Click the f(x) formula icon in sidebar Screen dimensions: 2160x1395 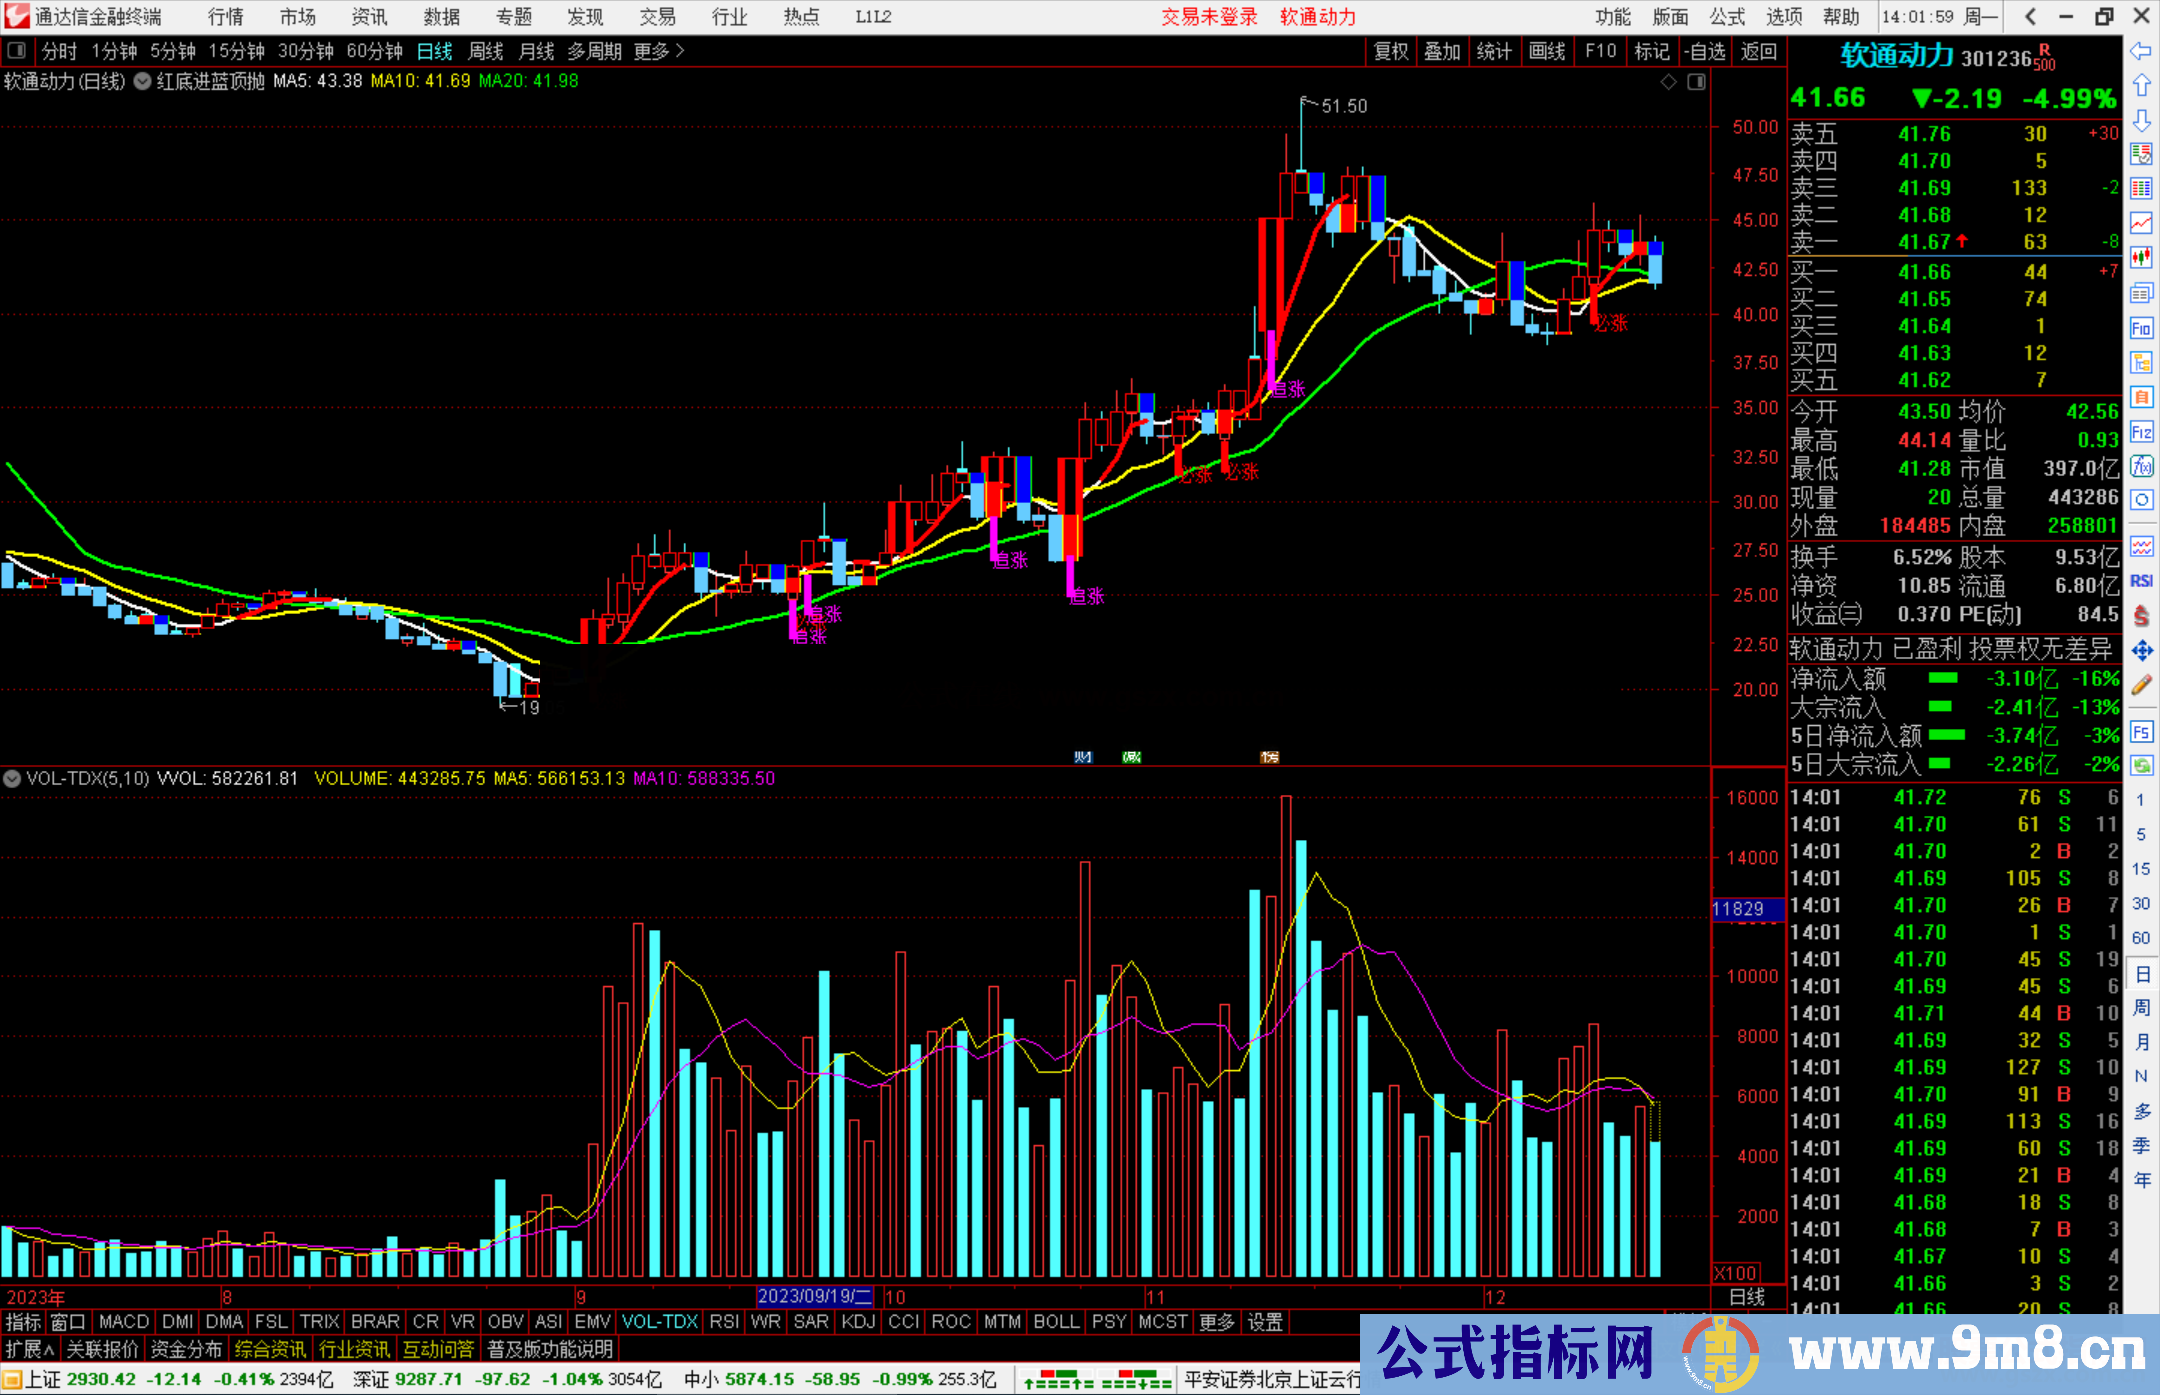[2141, 467]
